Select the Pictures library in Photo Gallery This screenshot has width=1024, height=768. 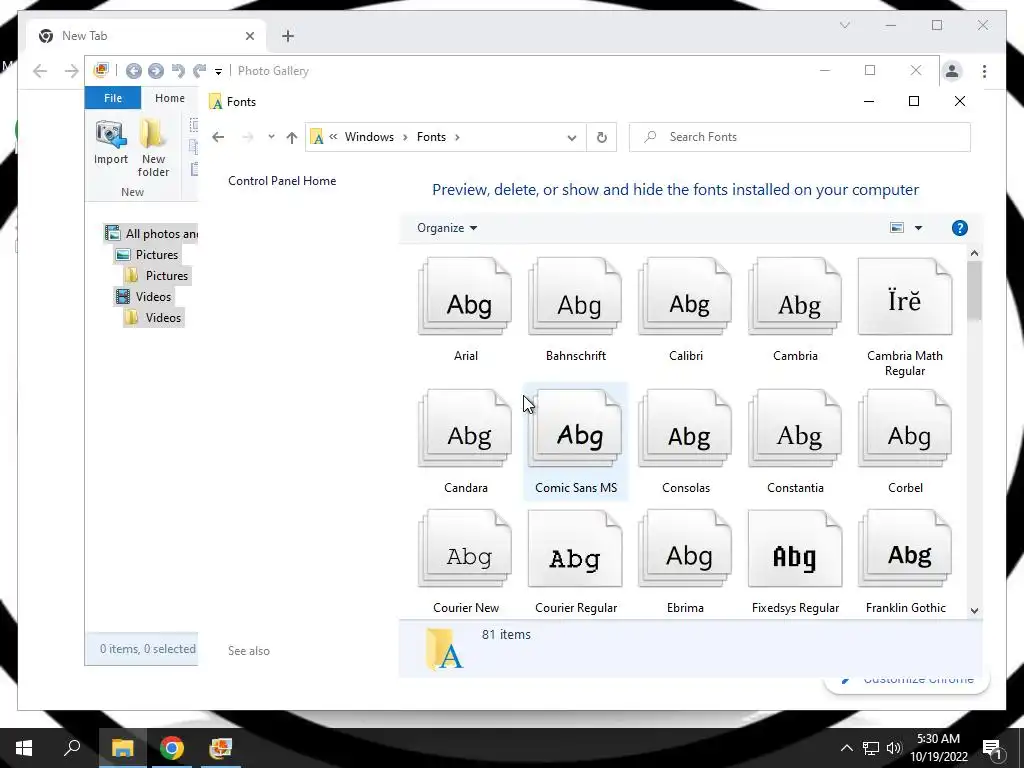coord(148,255)
